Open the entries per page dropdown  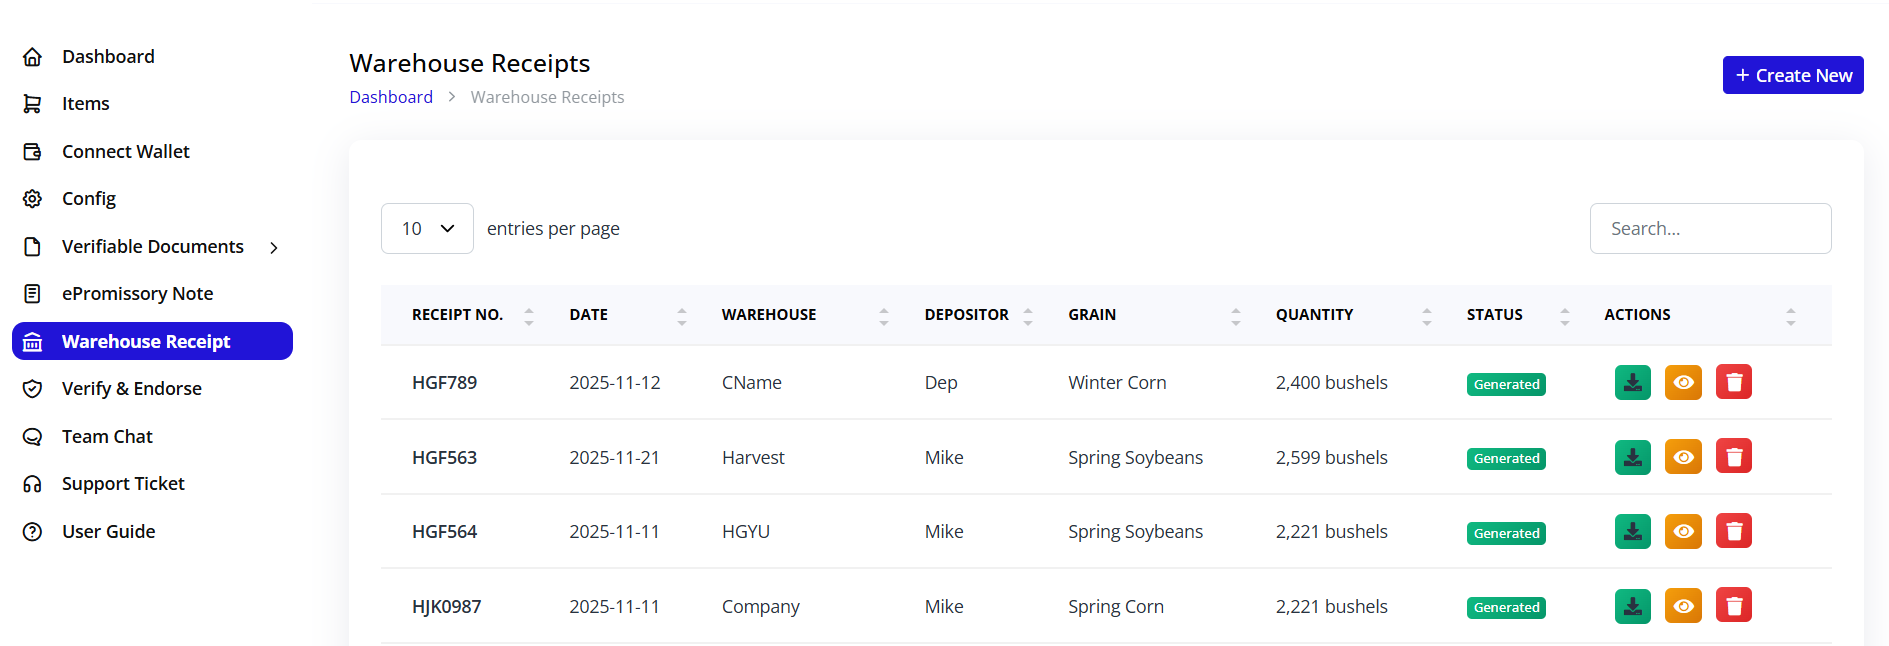pos(427,229)
